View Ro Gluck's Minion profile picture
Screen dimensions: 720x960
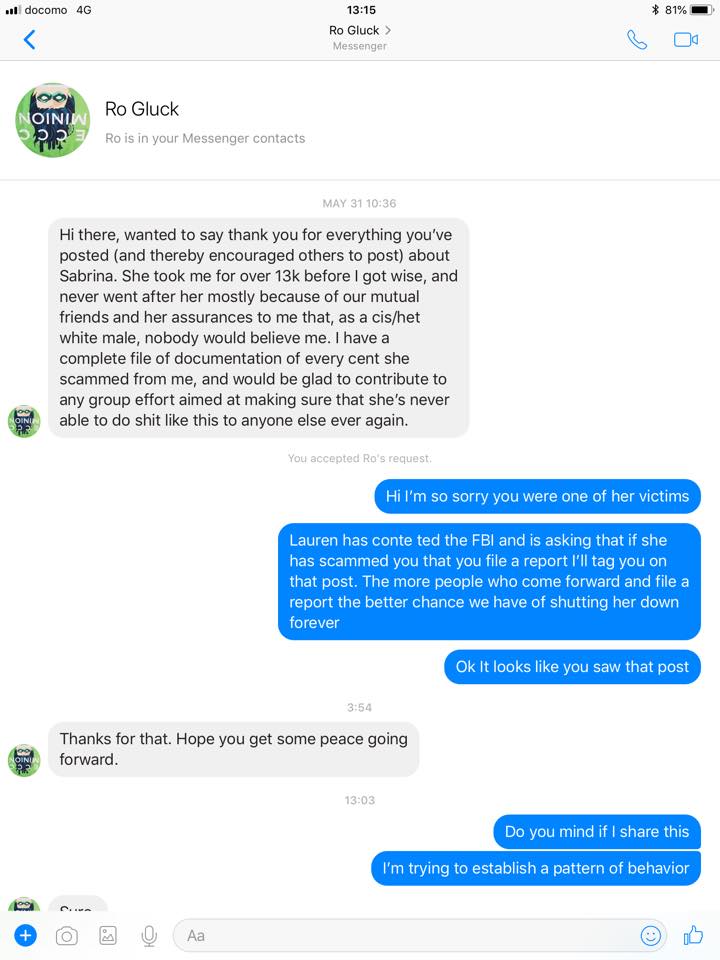[51, 120]
